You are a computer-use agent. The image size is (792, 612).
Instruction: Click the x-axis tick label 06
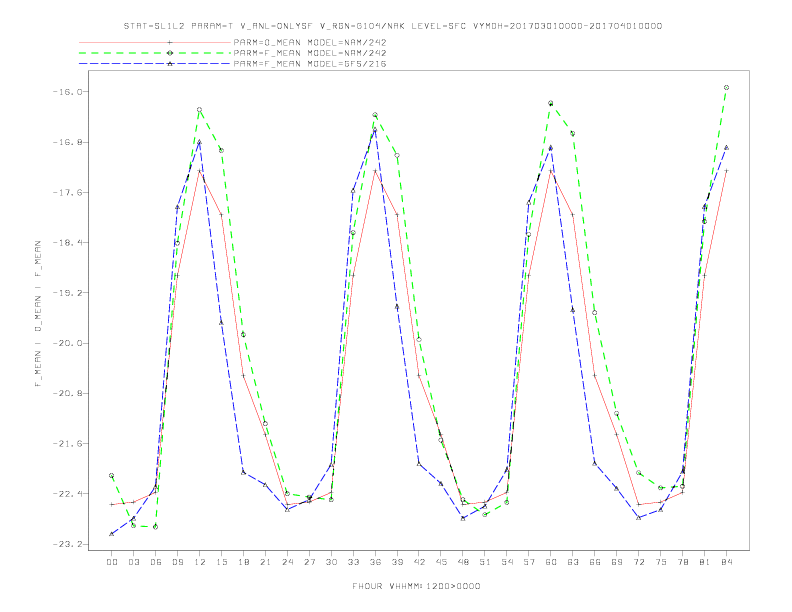pos(156,562)
